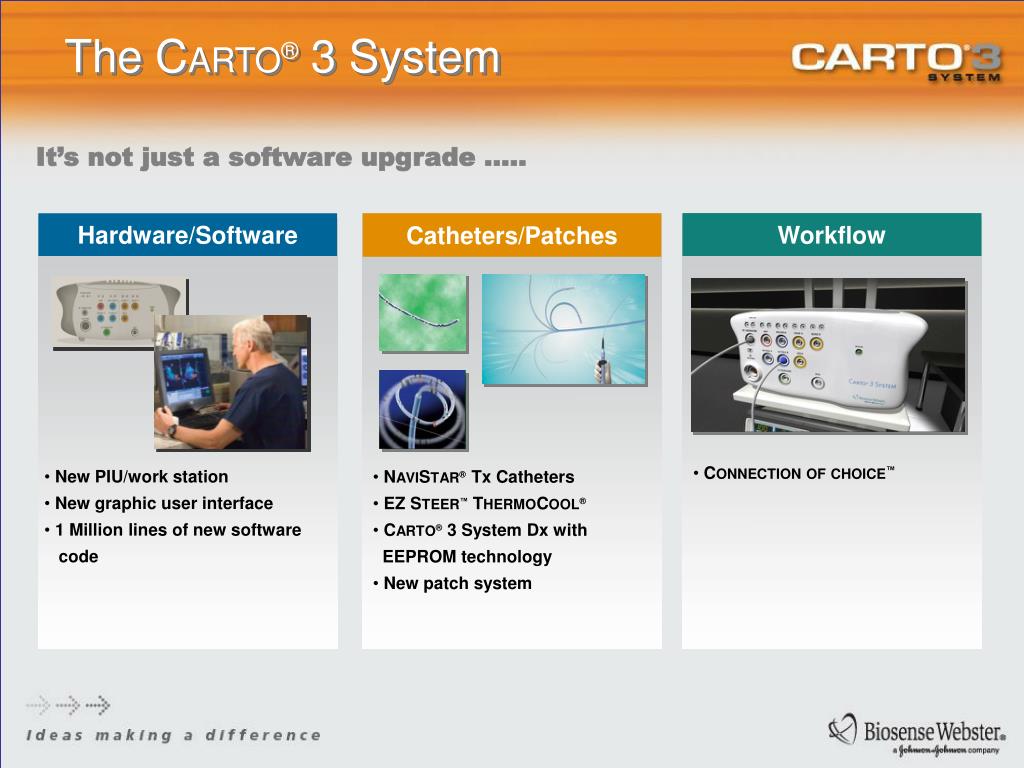Click the CARTO 3 System logo
This screenshot has height=768, width=1024.
pyautogui.click(x=897, y=62)
